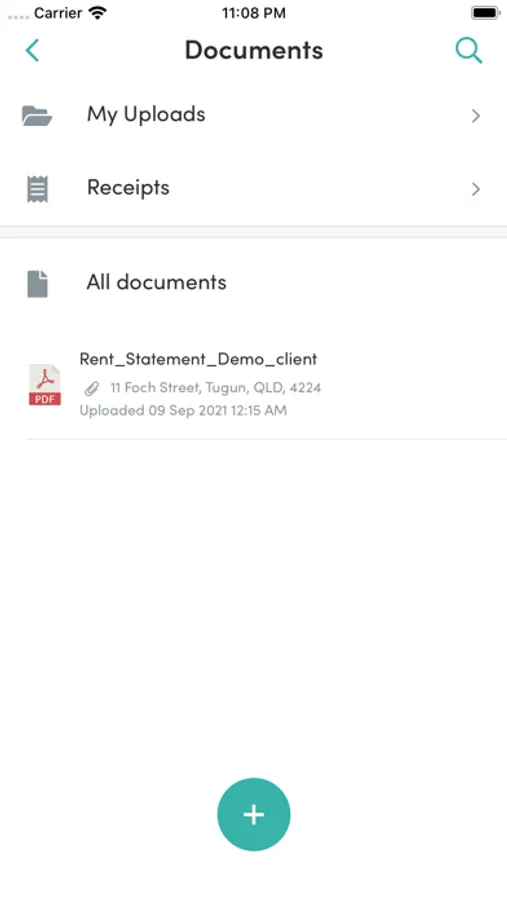The image size is (507, 900).
Task: Click the 11:08 PM clock
Action: point(254,13)
